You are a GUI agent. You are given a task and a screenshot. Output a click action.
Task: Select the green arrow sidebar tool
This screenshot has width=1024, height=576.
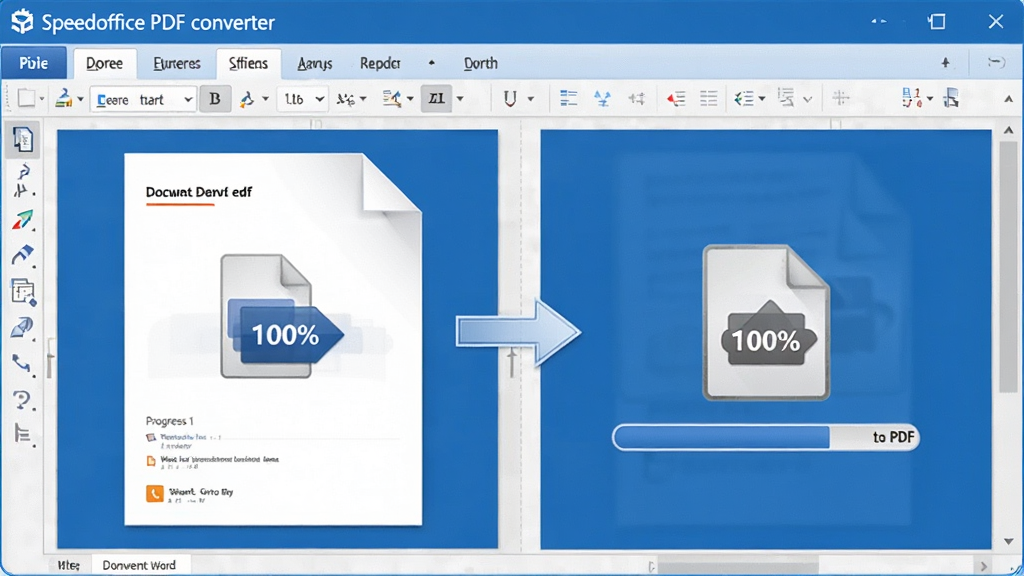pos(23,221)
